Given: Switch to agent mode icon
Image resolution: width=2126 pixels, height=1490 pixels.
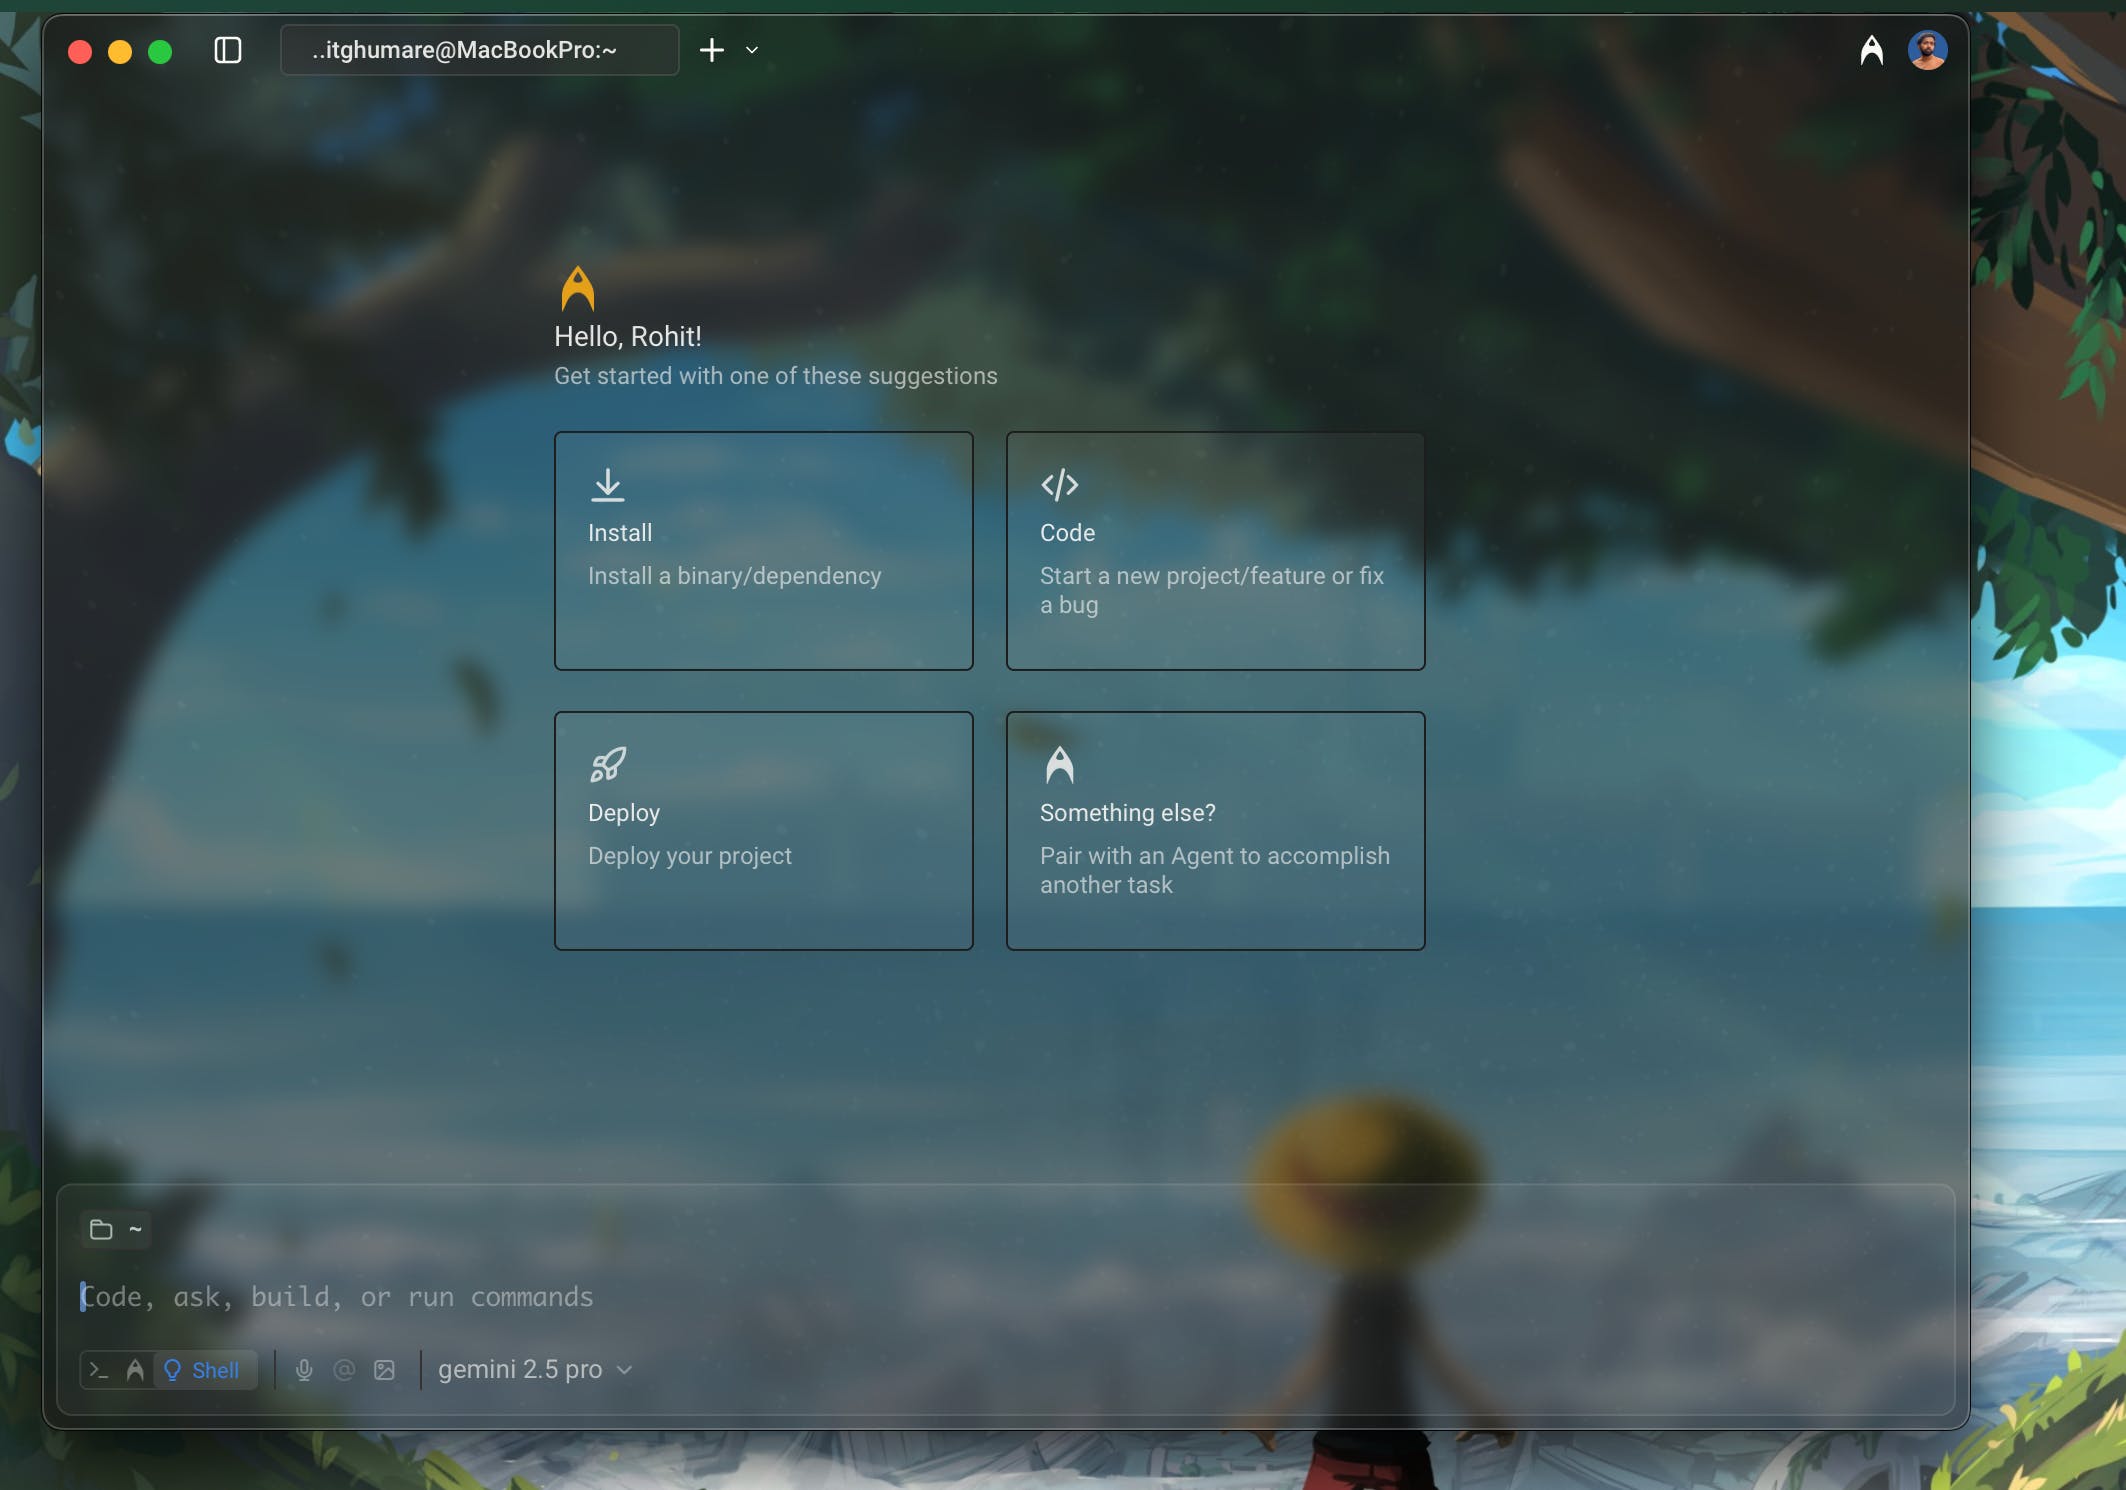Looking at the screenshot, I should coord(135,1370).
